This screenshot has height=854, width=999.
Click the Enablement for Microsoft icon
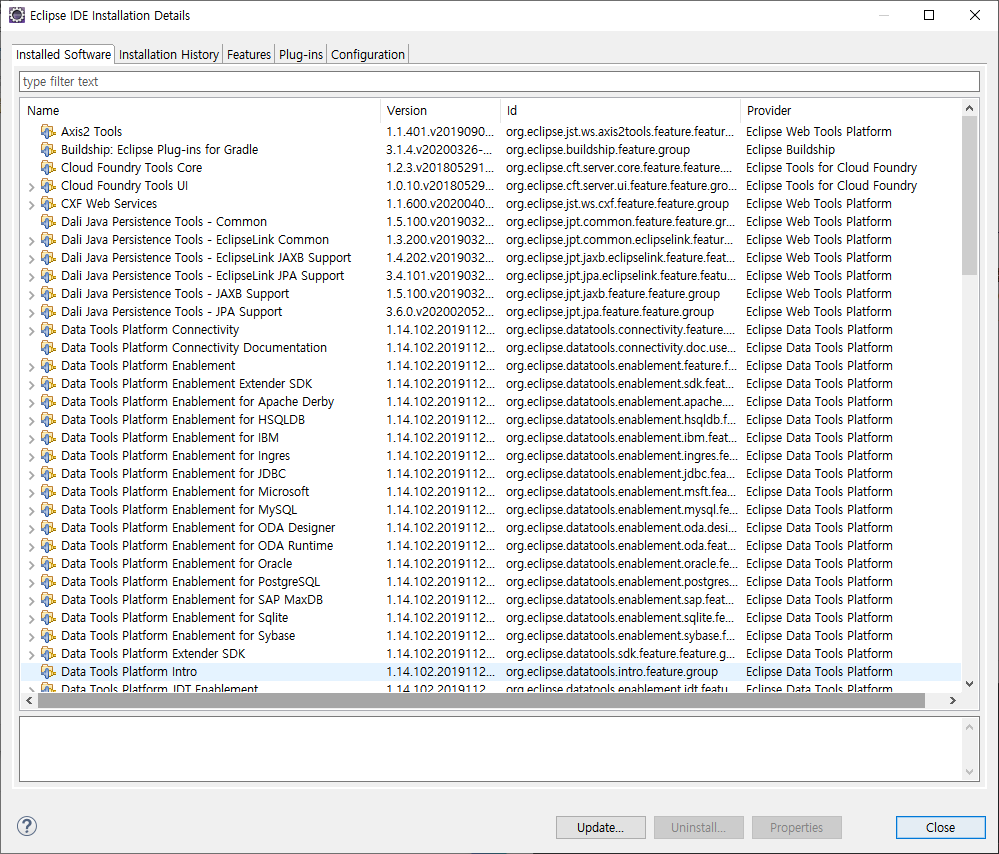click(x=48, y=492)
